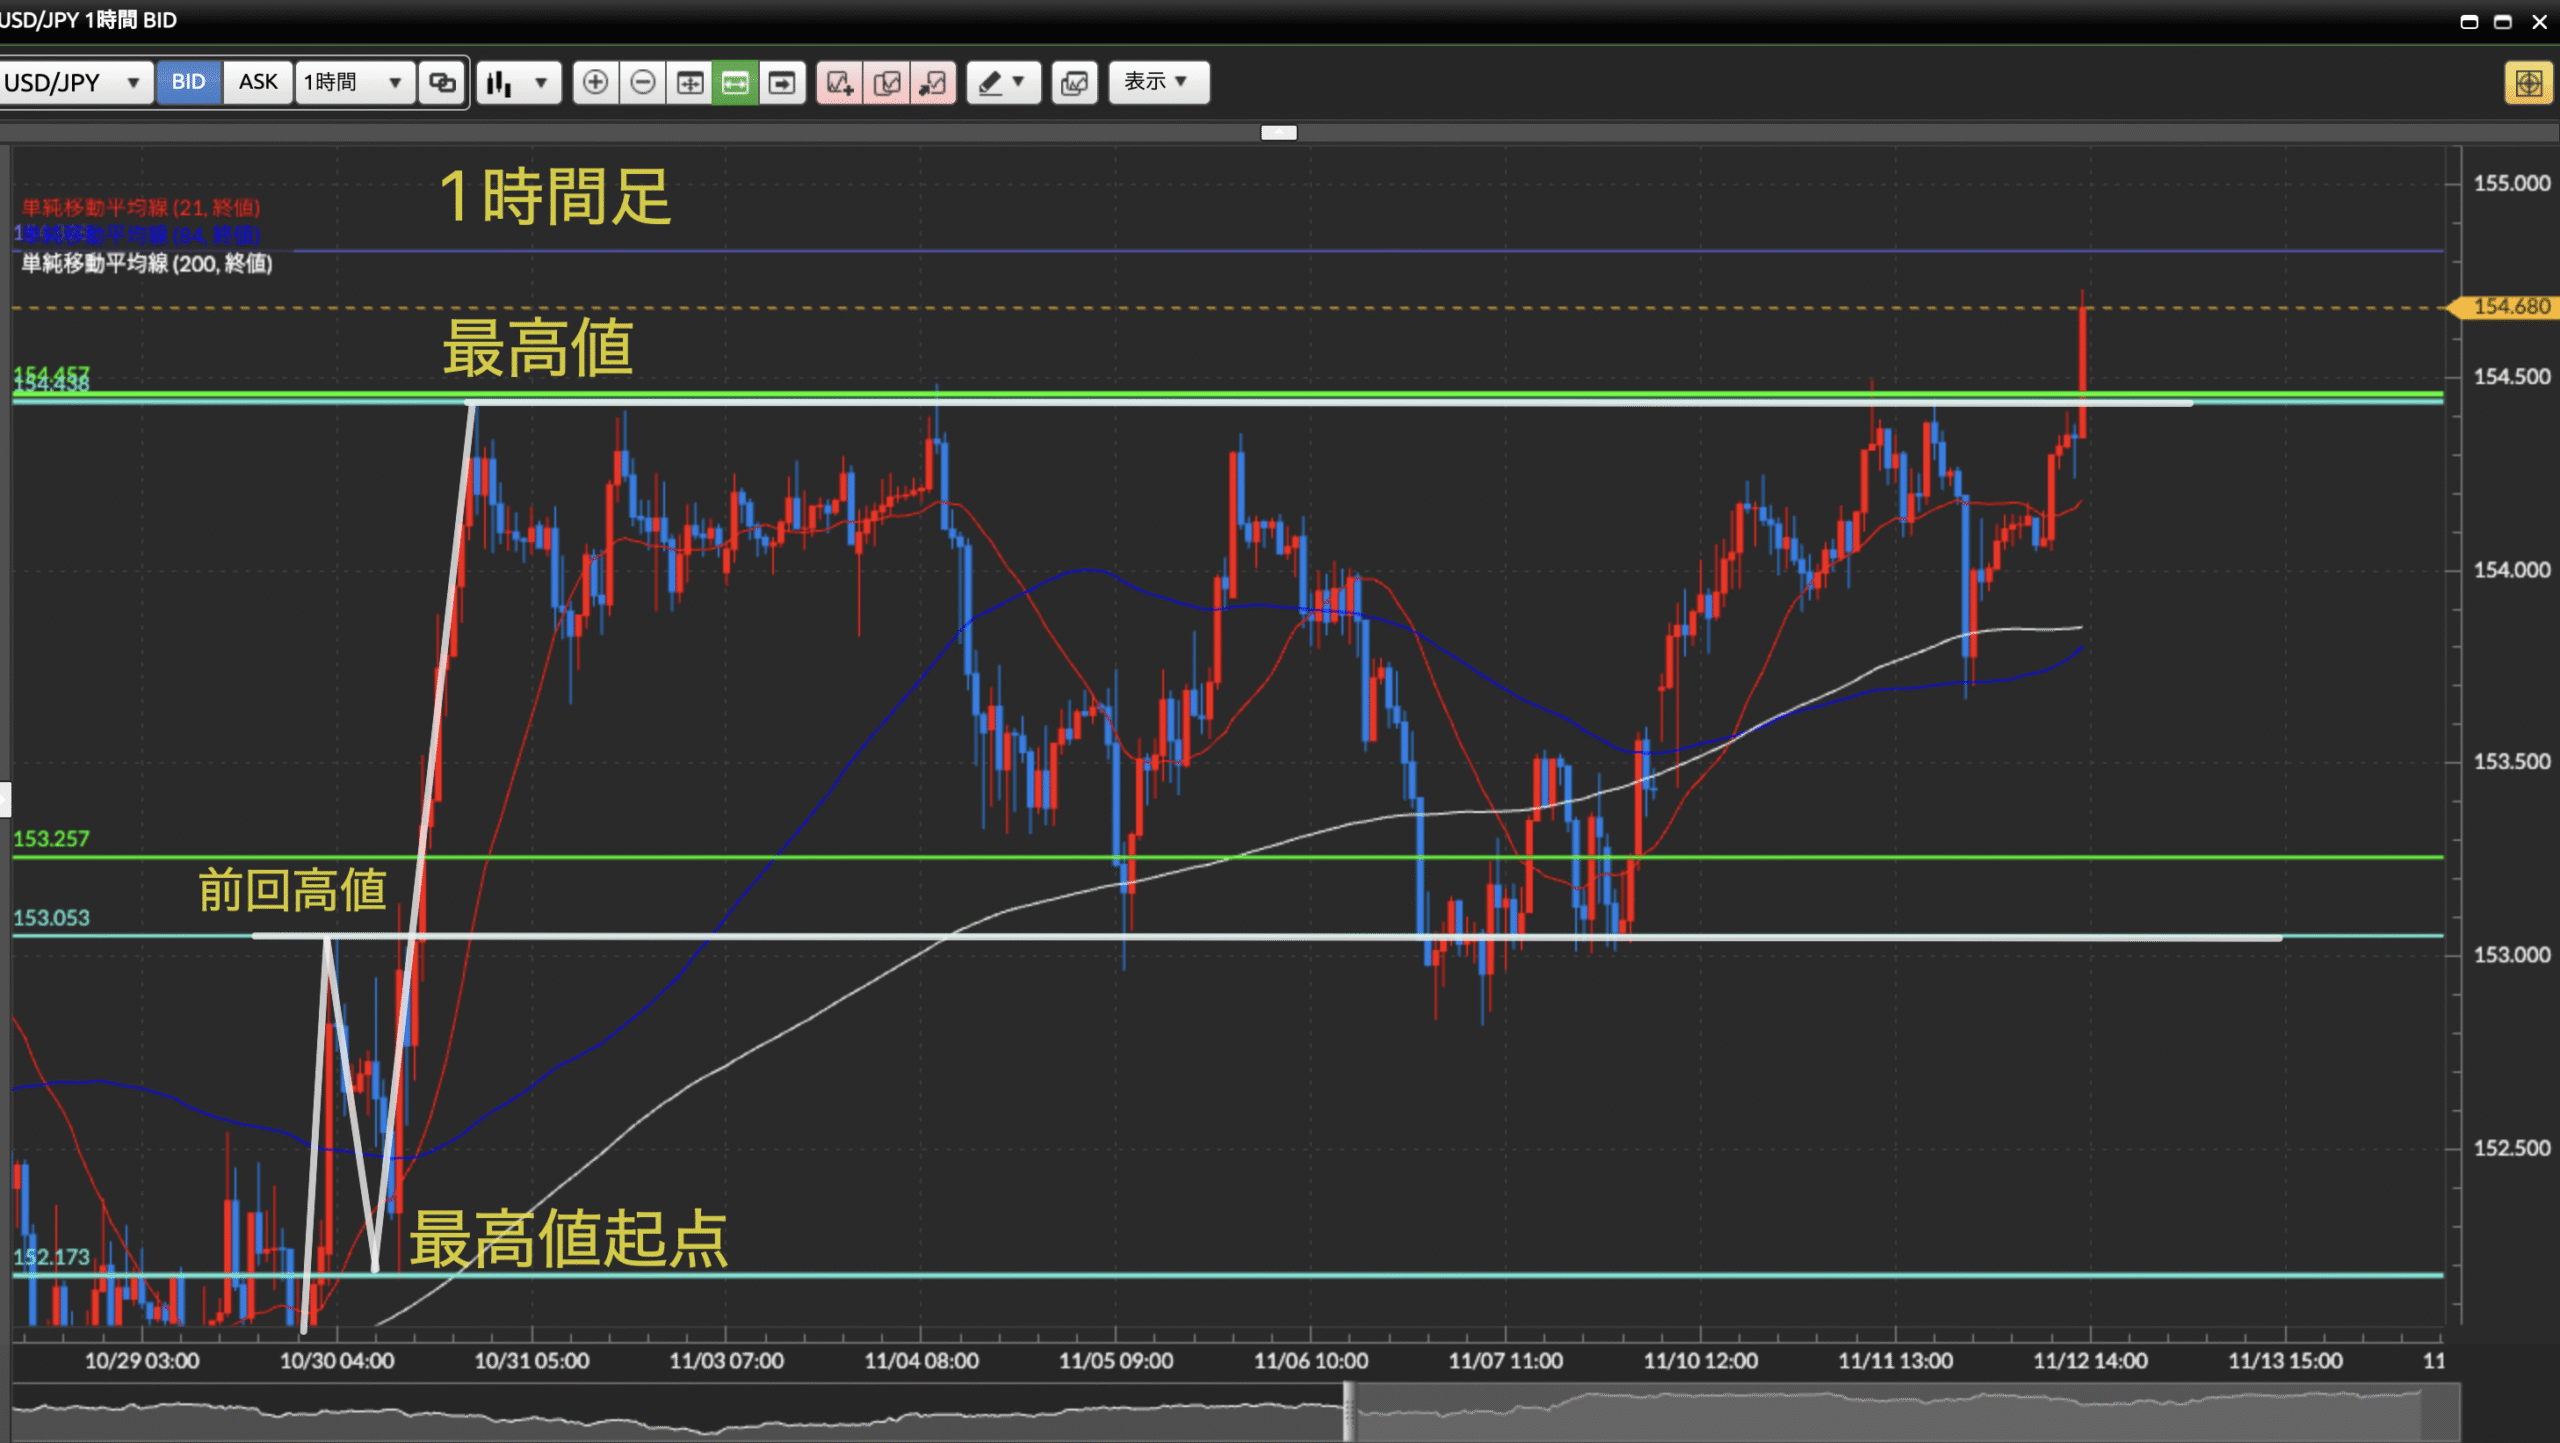The height and width of the screenshot is (1443, 2560).
Task: Click the scroll-to-latest arrow icon
Action: click(x=782, y=82)
